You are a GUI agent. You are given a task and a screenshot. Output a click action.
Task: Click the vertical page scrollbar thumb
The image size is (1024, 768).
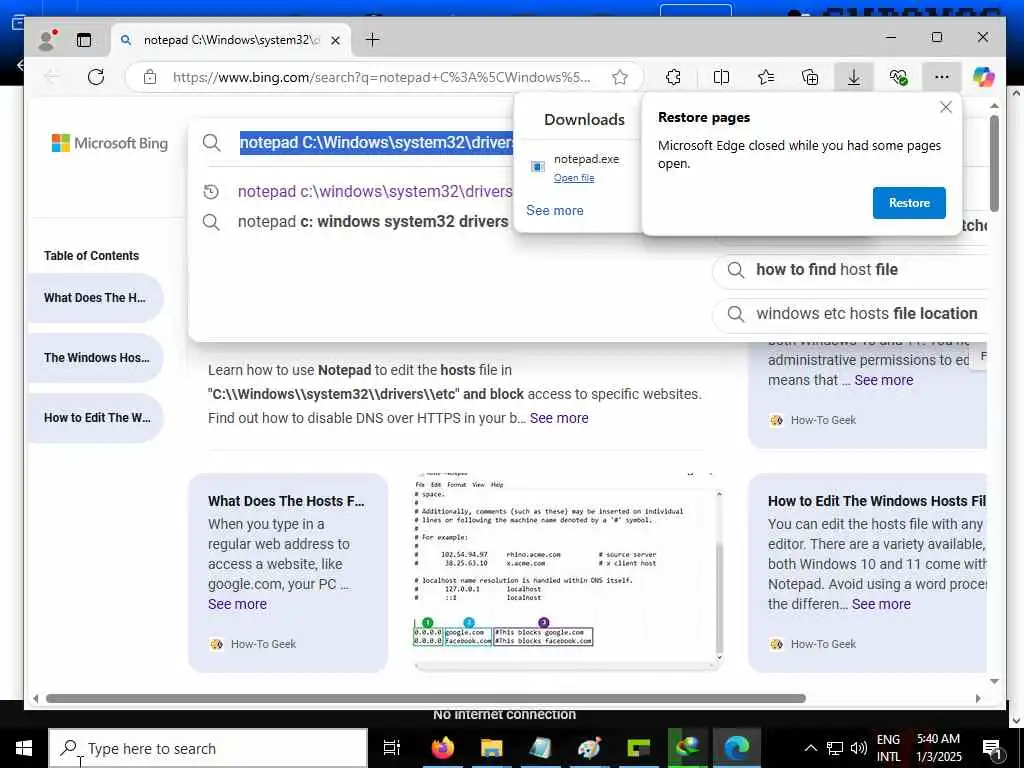tap(994, 163)
